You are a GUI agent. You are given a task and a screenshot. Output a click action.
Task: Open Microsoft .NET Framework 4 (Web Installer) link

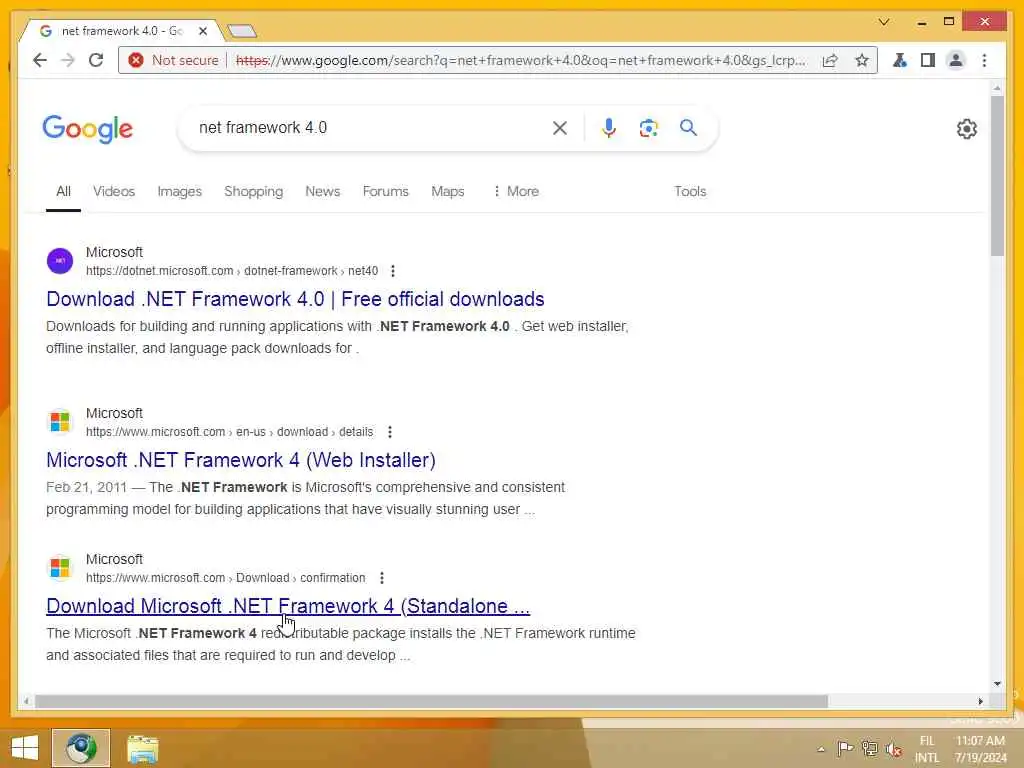tap(241, 460)
